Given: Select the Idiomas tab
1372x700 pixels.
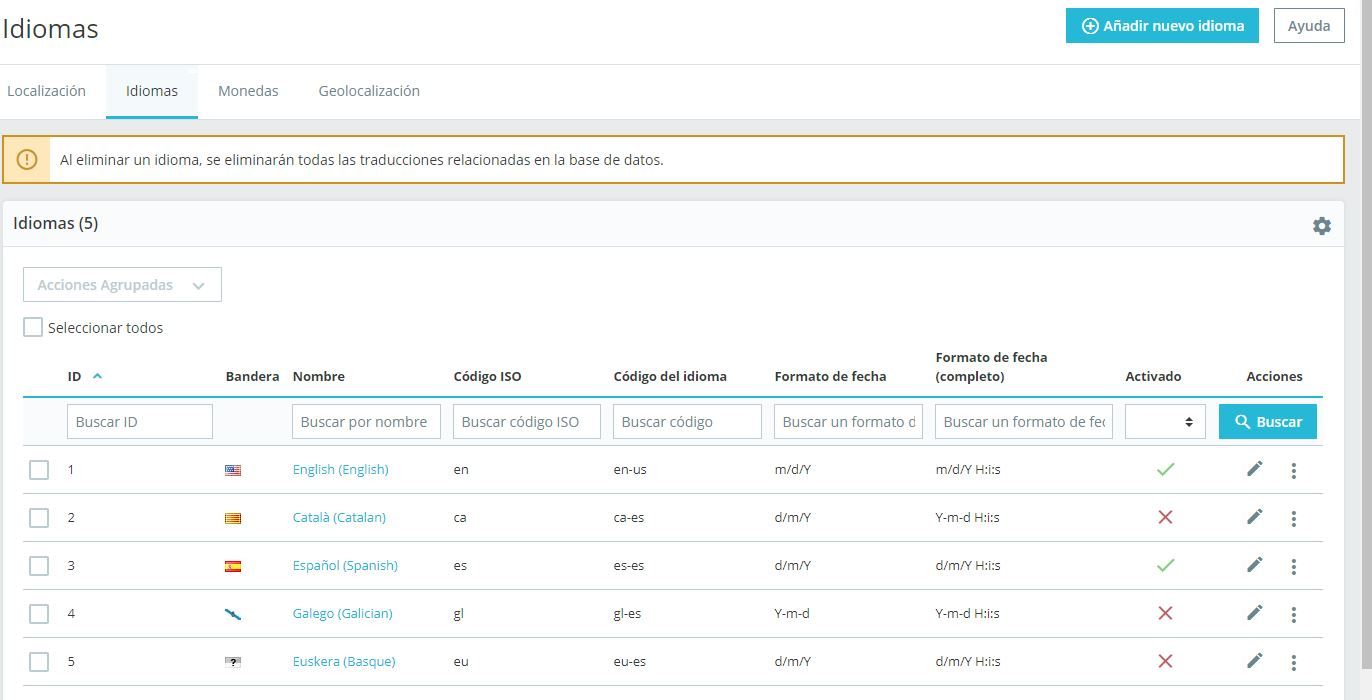Looking at the screenshot, I should (152, 91).
